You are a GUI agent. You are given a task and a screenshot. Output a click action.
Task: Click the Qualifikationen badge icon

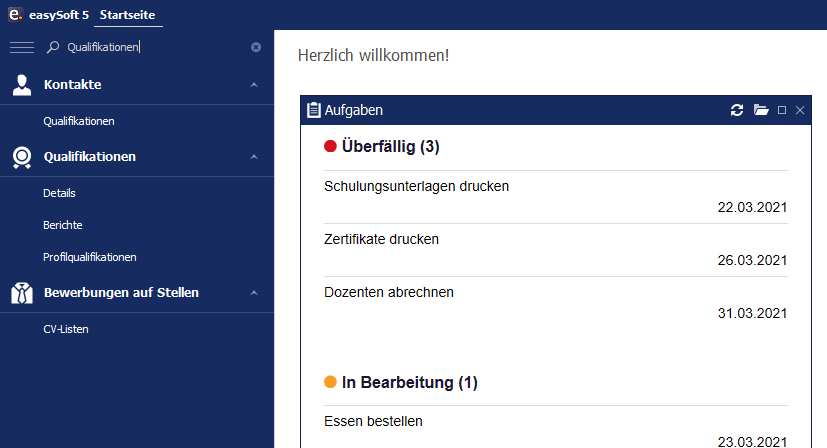pyautogui.click(x=22, y=157)
